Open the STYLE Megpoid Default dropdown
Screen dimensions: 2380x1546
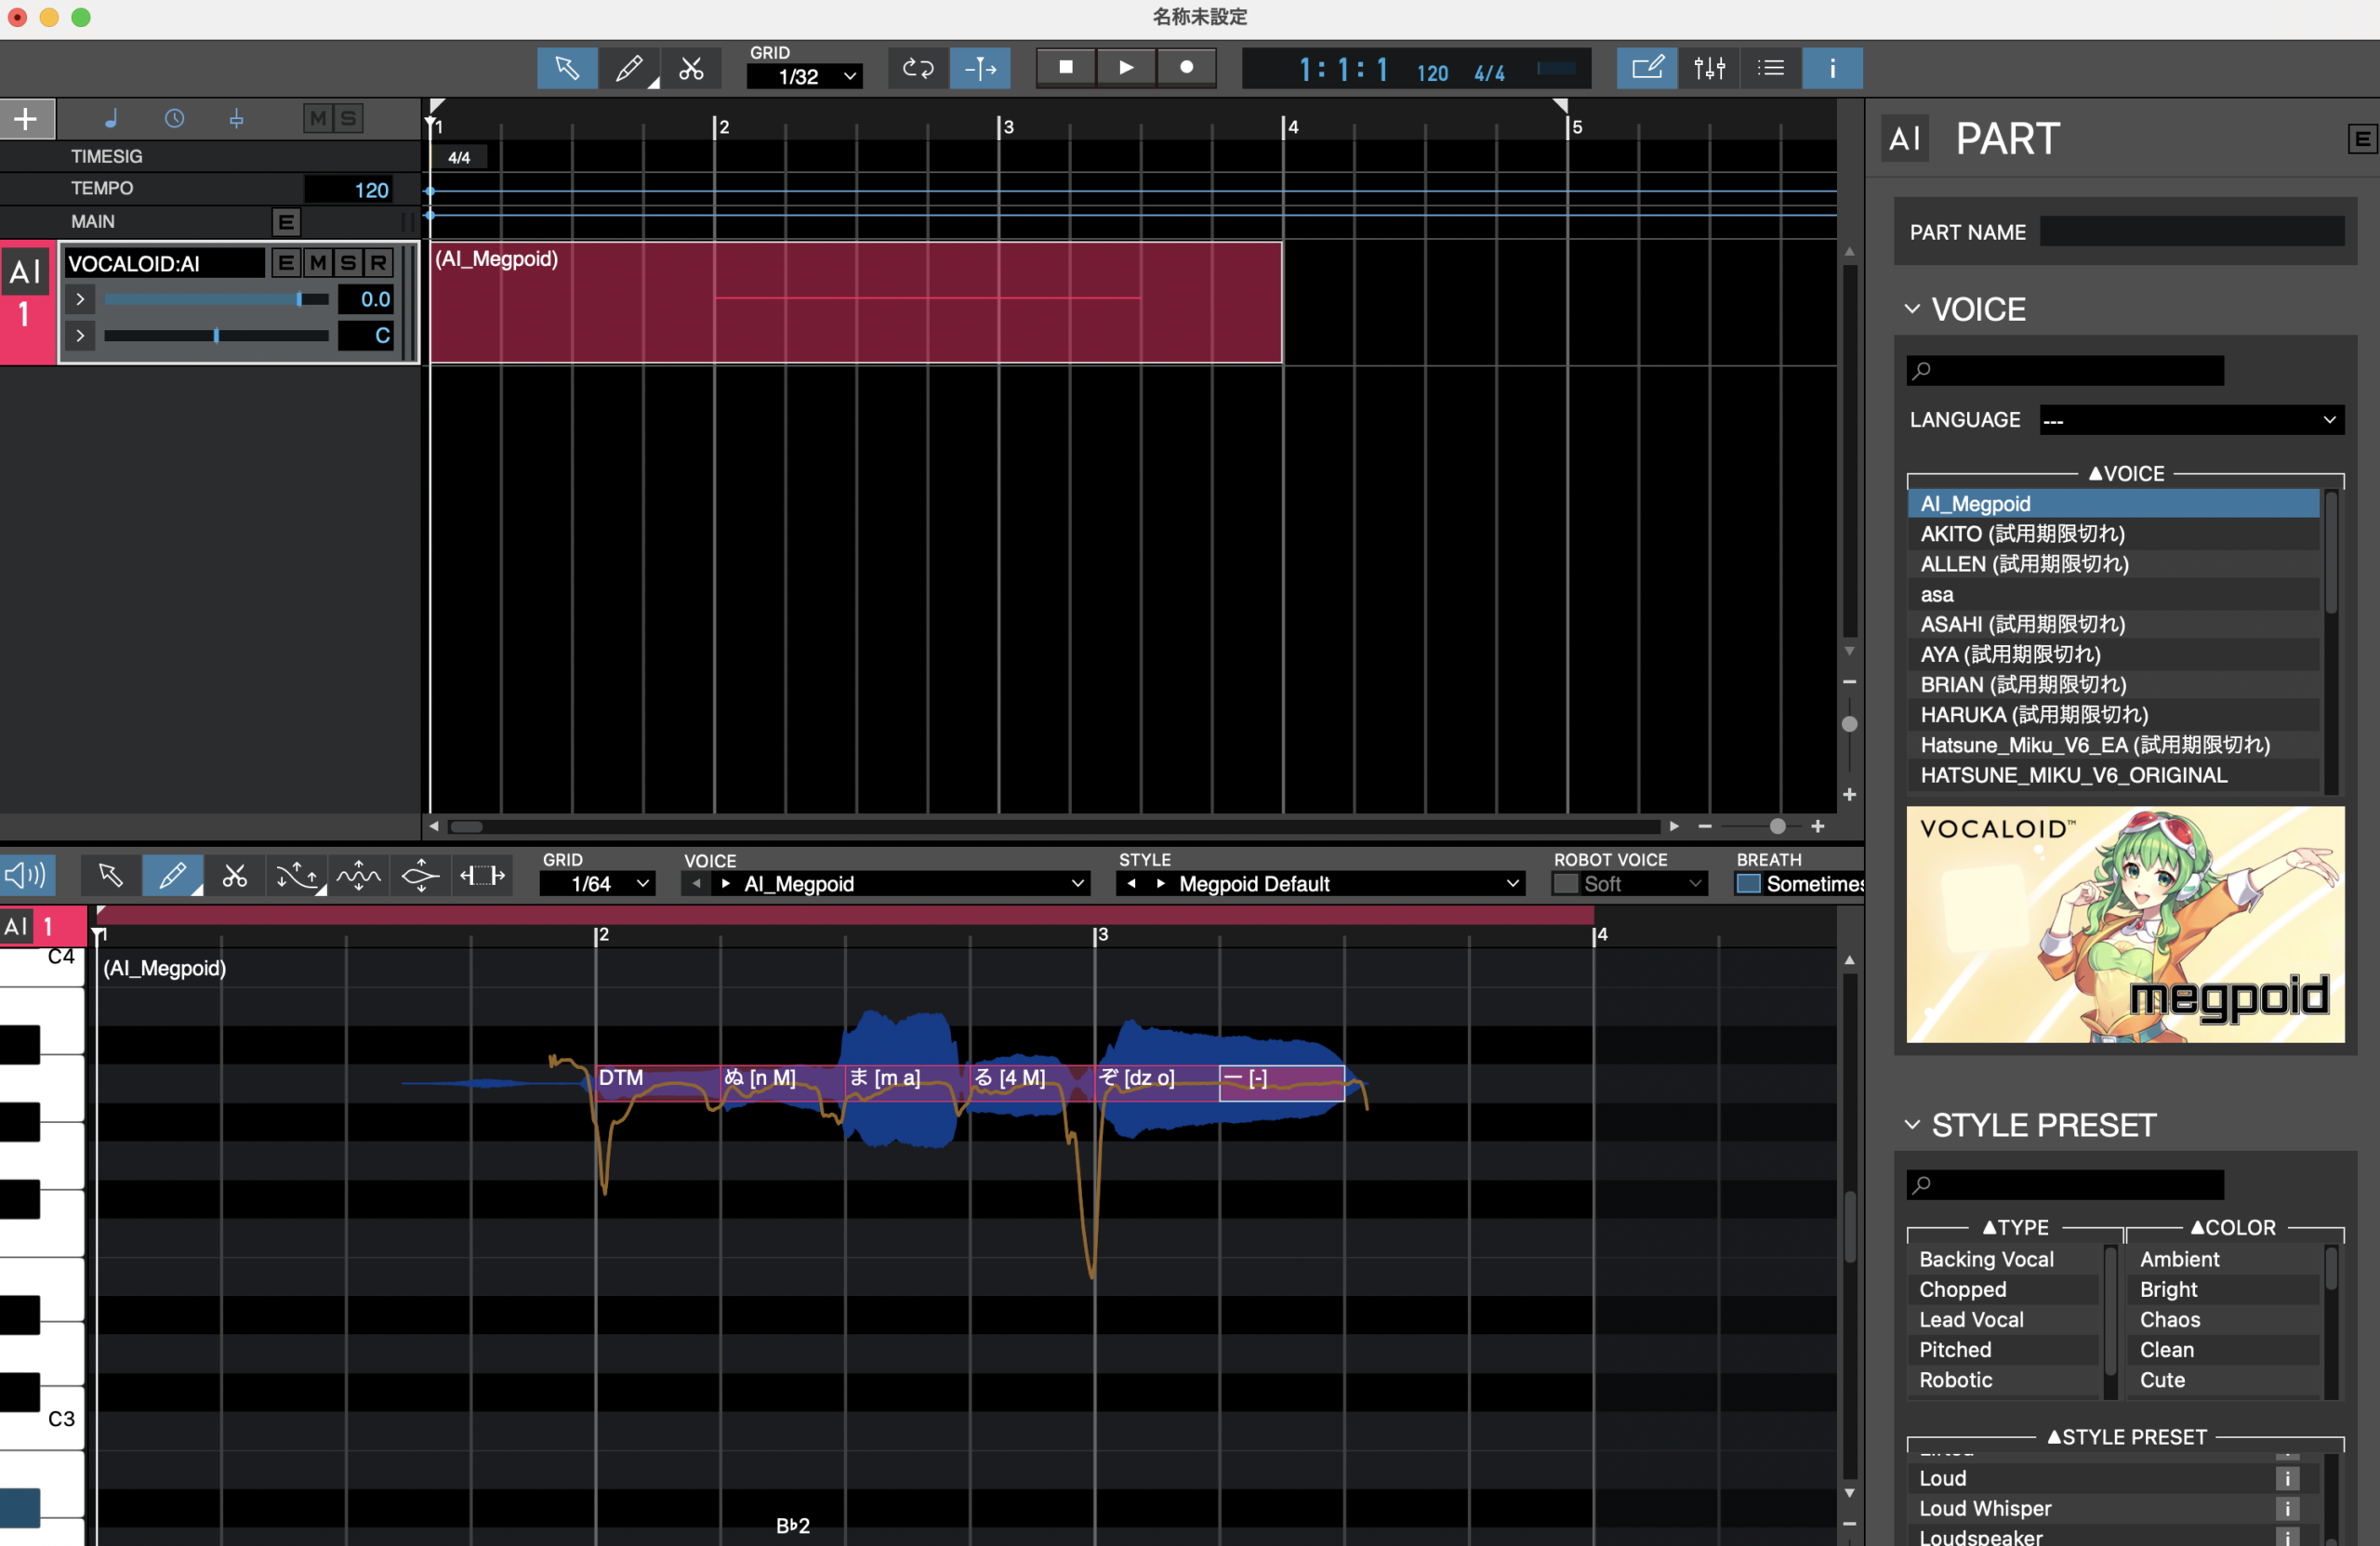(x=1348, y=884)
